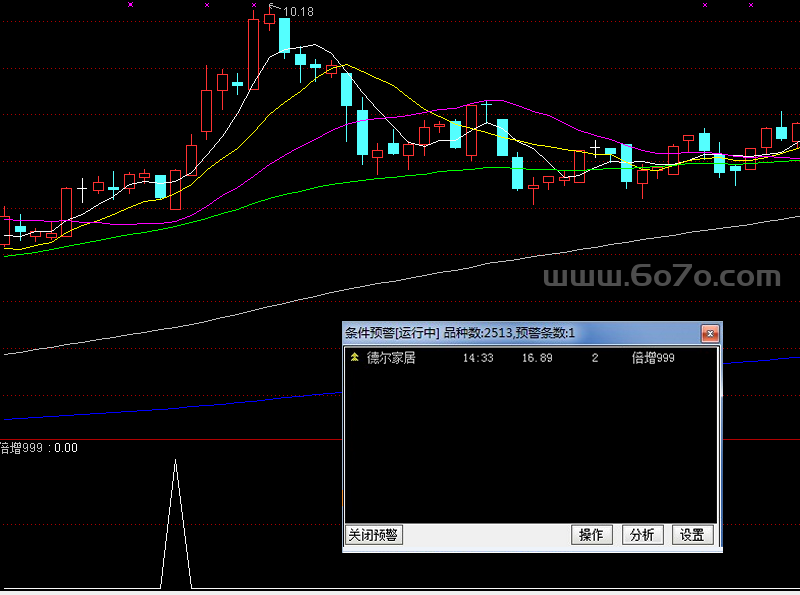Click the www.6o7o.com watermark

[661, 277]
